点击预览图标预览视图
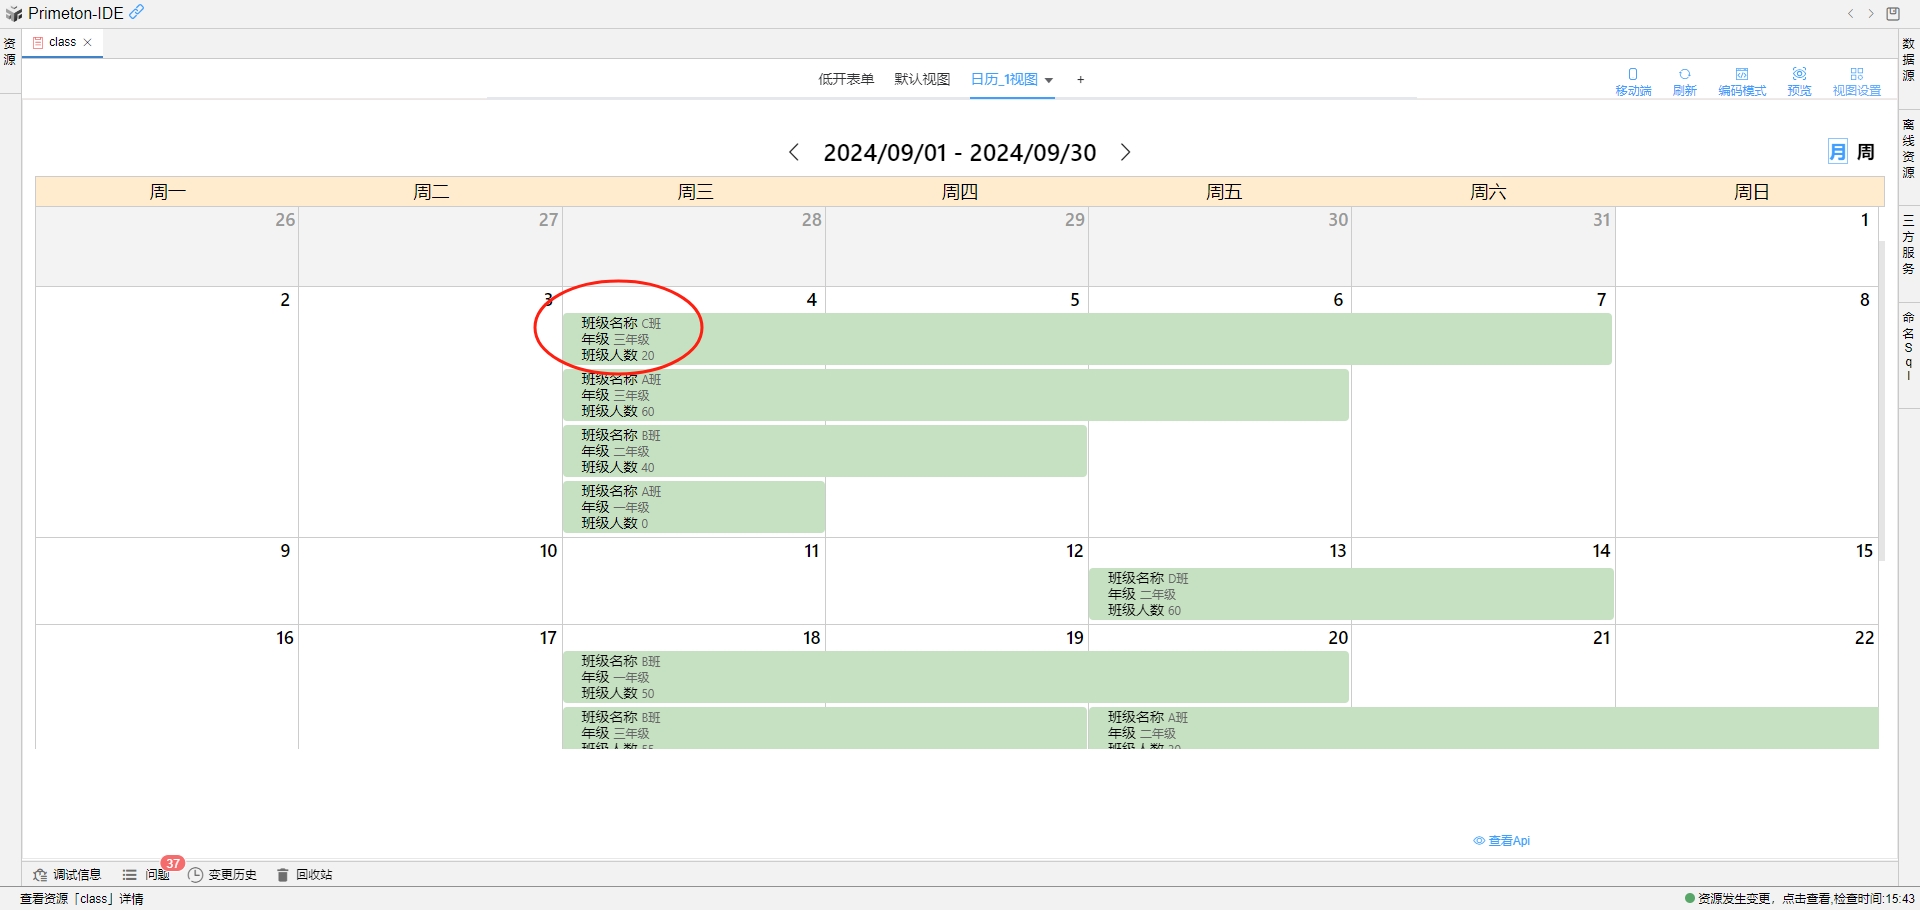The image size is (1920, 911). (x=1799, y=80)
